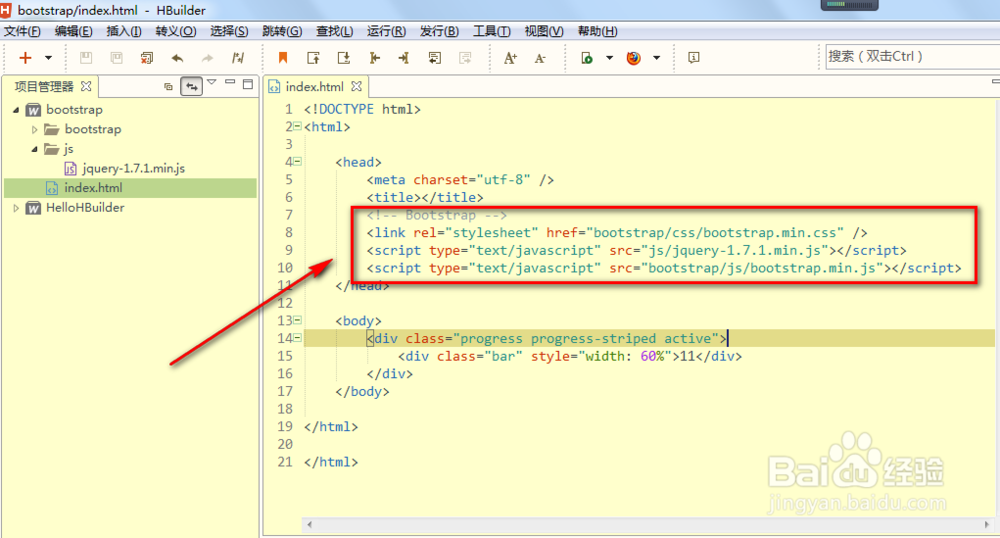This screenshot has height=538, width=1000.
Task: Click the search box field
Action: (x=912, y=57)
